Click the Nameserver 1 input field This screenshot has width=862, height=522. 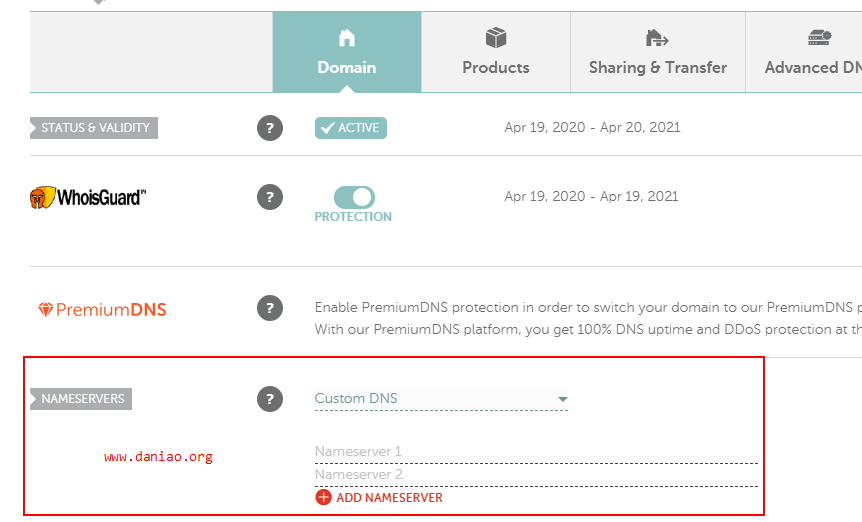[x=536, y=452]
